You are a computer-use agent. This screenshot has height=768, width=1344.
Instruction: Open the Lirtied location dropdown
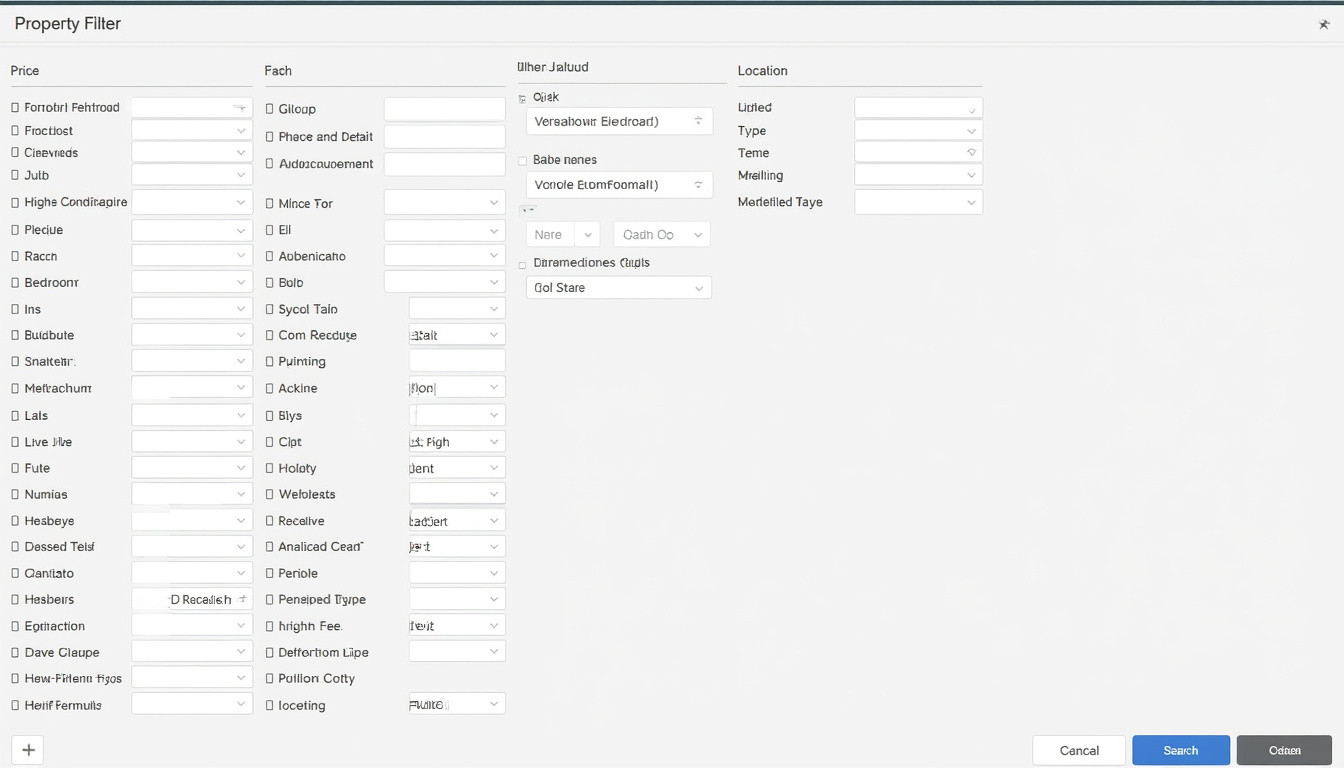(919, 108)
